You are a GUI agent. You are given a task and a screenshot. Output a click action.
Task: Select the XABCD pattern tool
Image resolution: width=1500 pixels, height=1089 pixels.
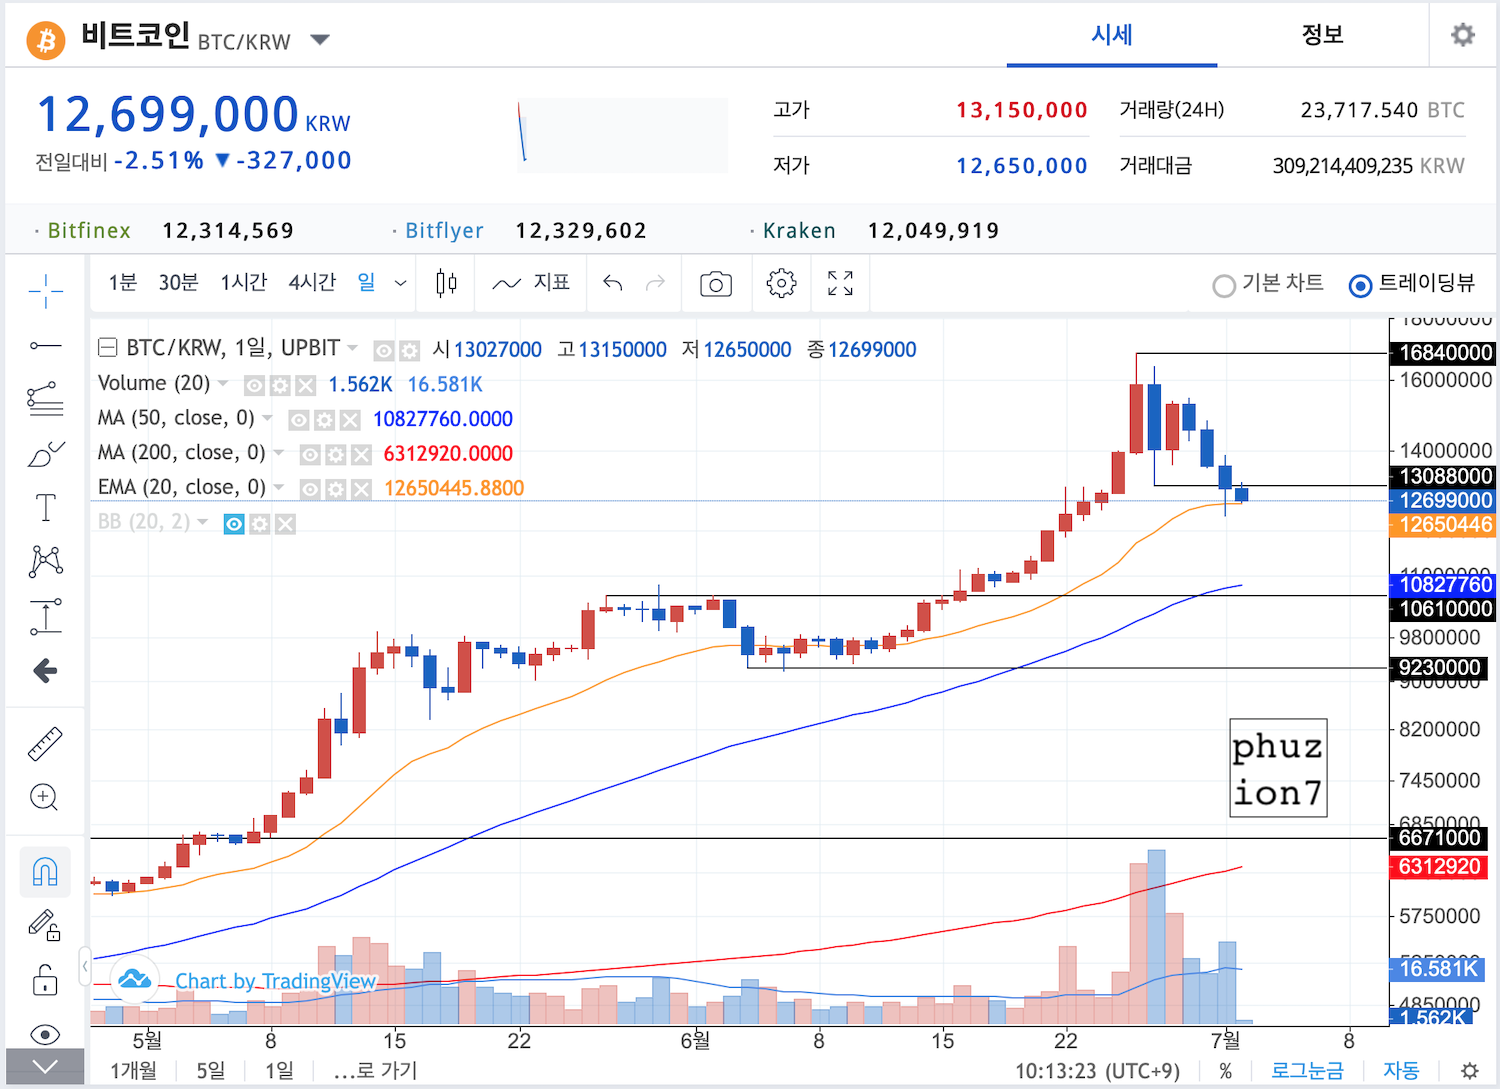tap(45, 561)
